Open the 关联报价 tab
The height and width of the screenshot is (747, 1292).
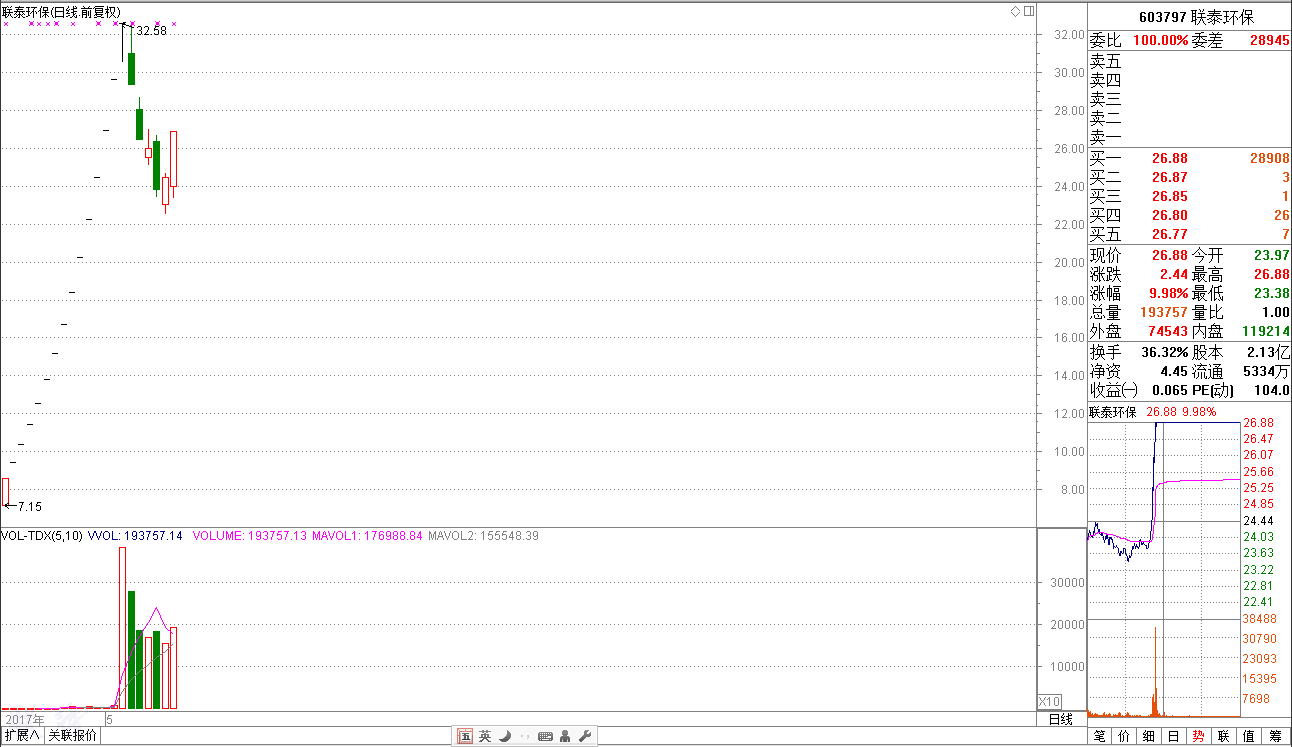pos(73,736)
